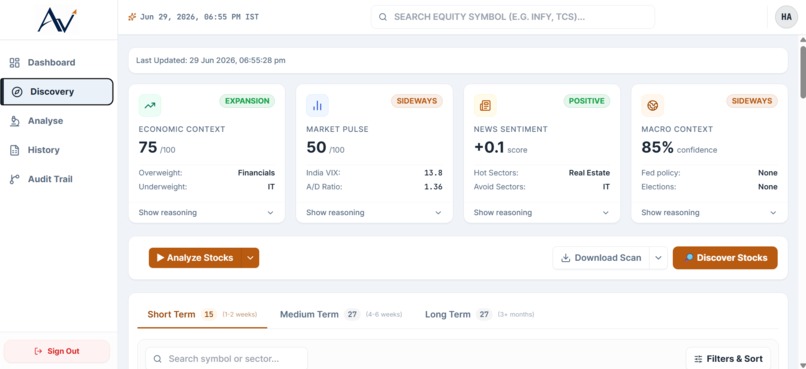The width and height of the screenshot is (806, 369).
Task: Click the SIDEWAYS badge on Market Pulse
Action: 417,101
